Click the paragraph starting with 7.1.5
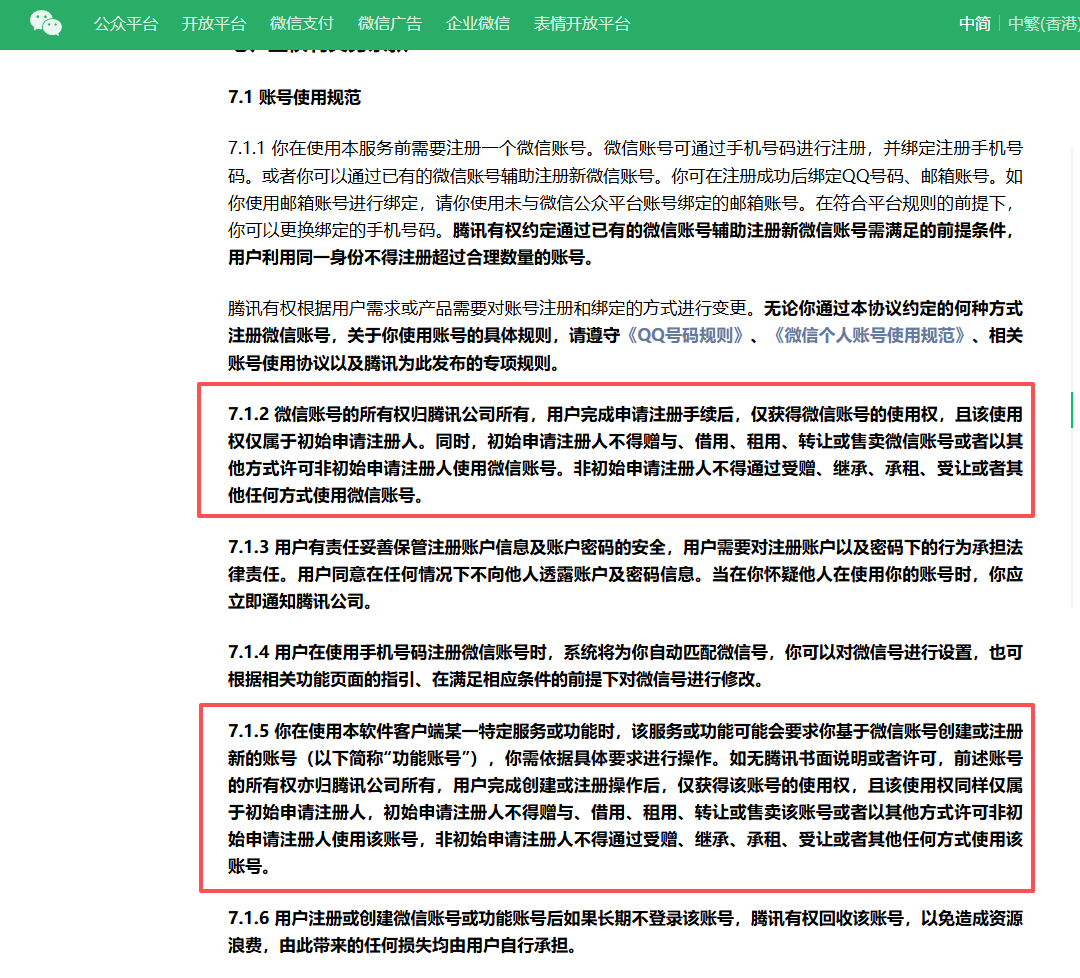The width and height of the screenshot is (1080, 978). (x=625, y=799)
